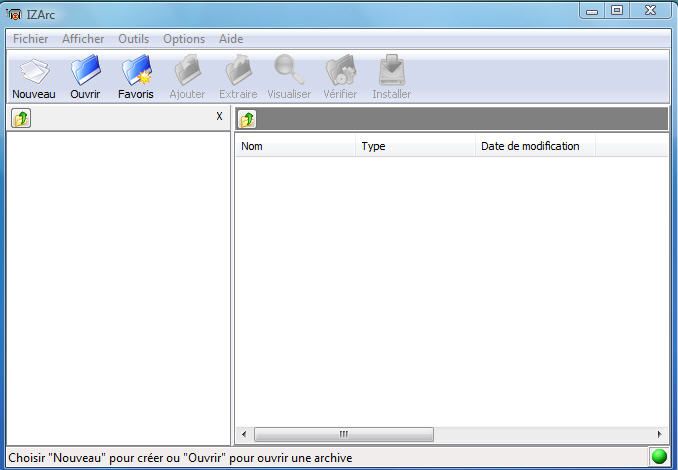The width and height of the screenshot is (678, 470).
Task: Go up a level in archive list pane
Action: tap(247, 119)
